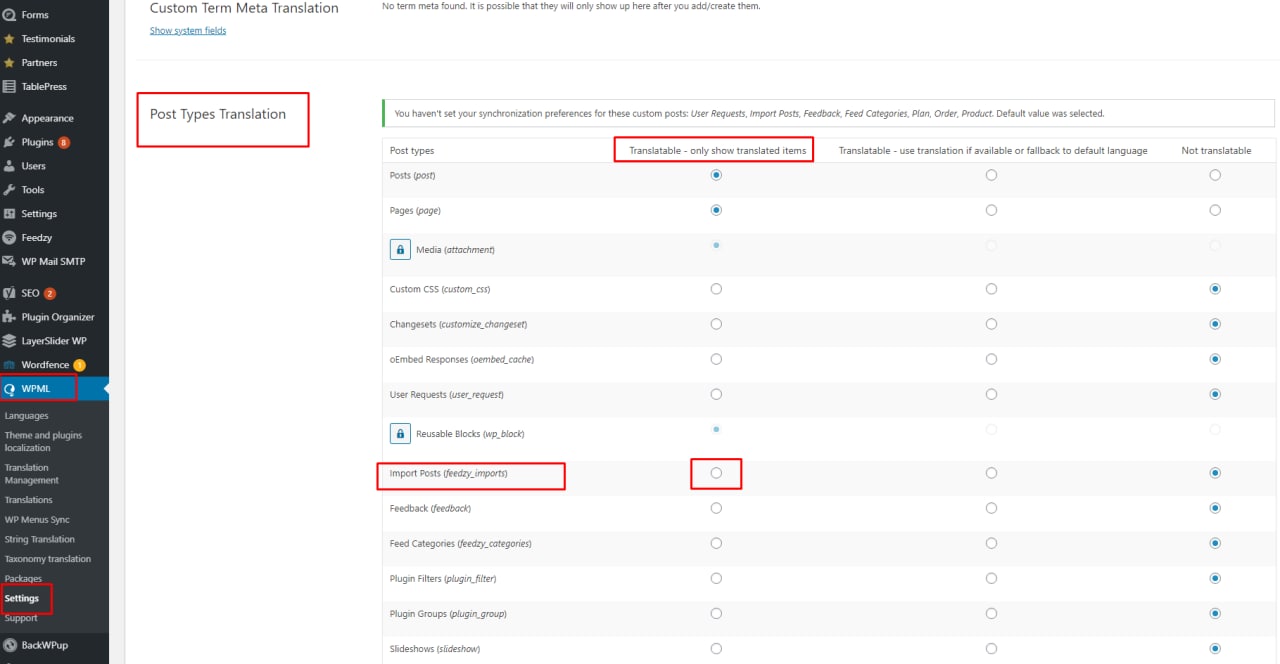Click the Post Types Translation heading
This screenshot has width=1280, height=664.
(218, 114)
